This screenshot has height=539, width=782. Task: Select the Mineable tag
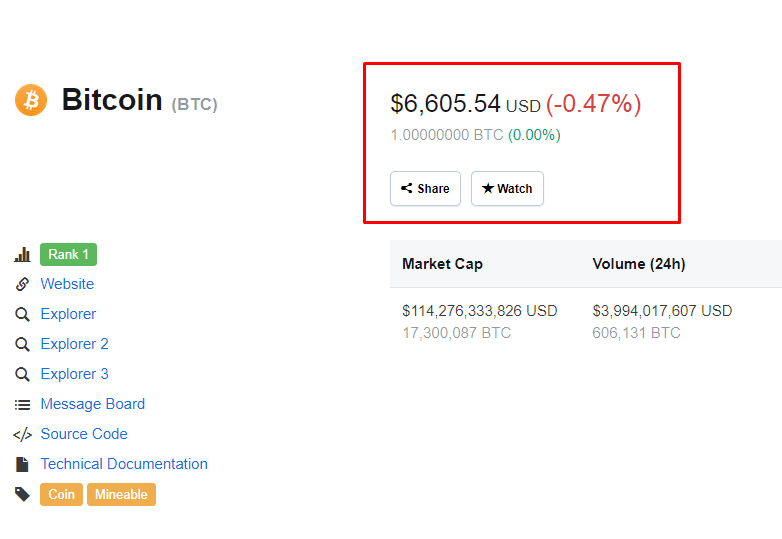pyautogui.click(x=121, y=494)
